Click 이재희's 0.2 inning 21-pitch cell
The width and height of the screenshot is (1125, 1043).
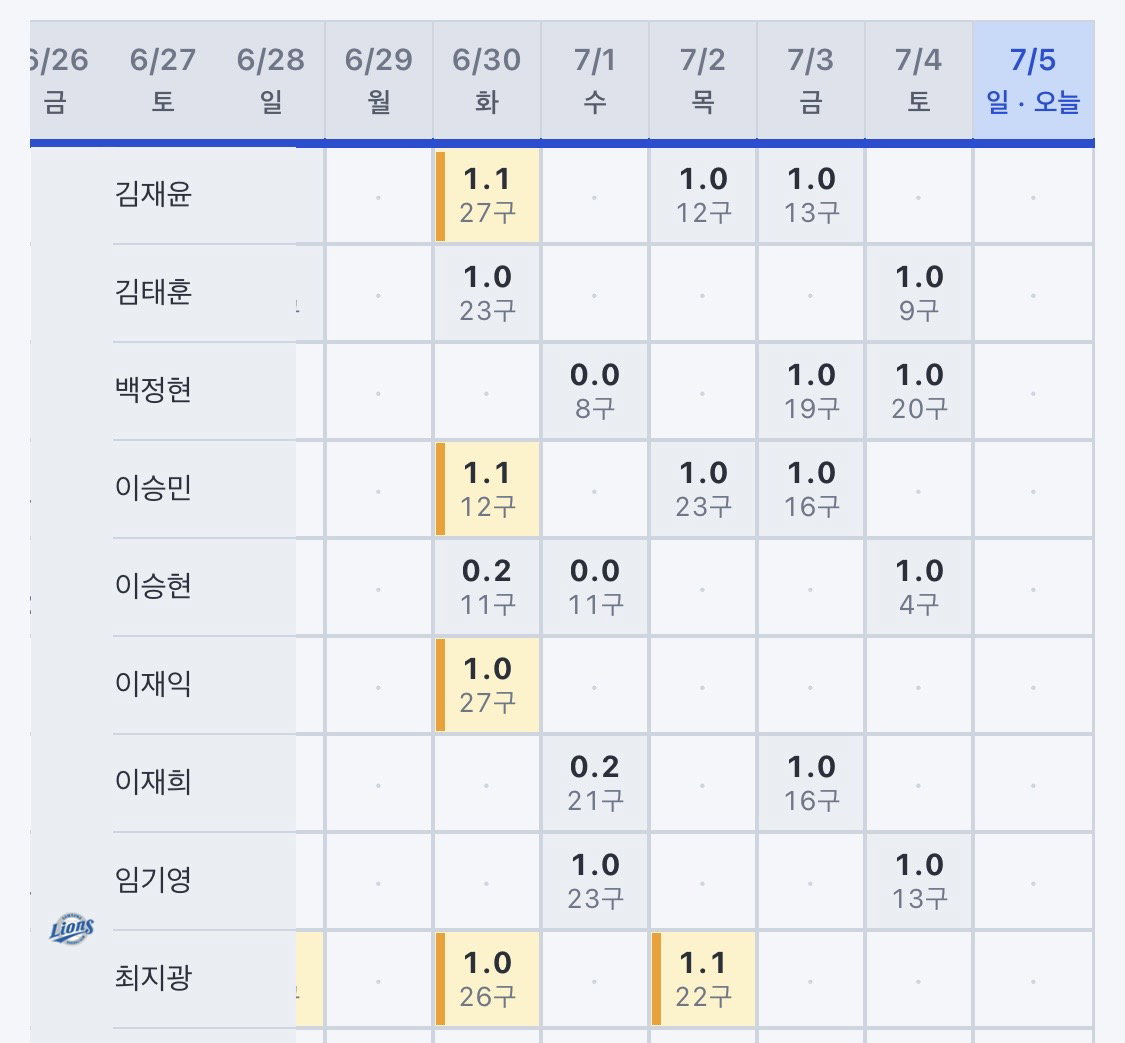point(595,783)
